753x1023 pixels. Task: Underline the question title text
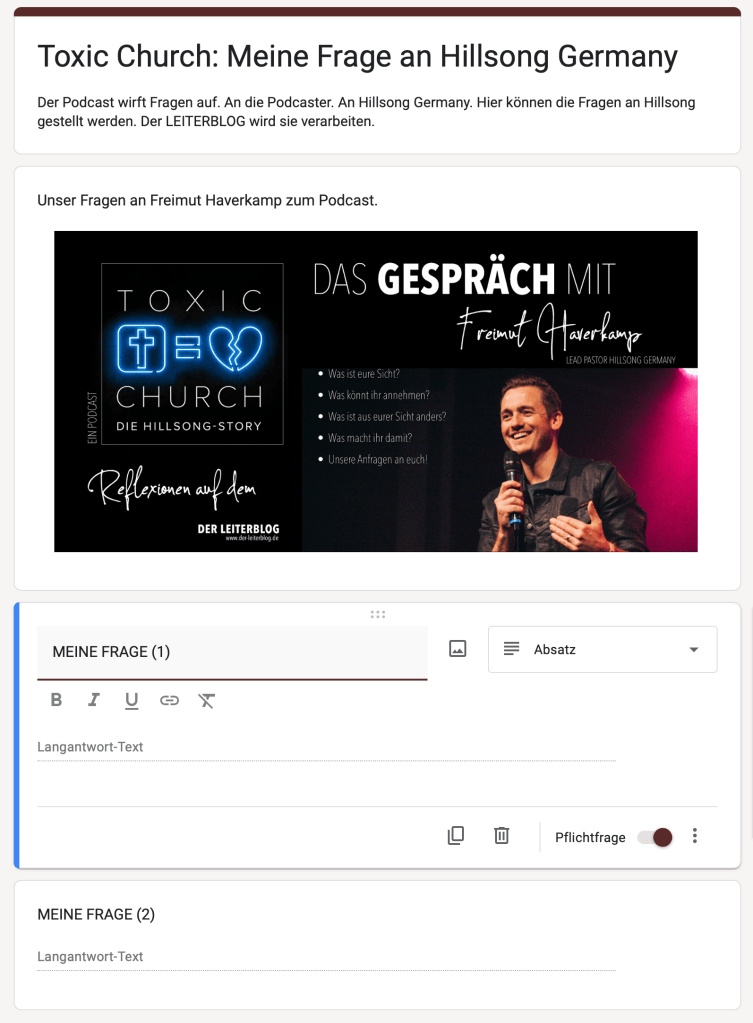click(x=131, y=700)
